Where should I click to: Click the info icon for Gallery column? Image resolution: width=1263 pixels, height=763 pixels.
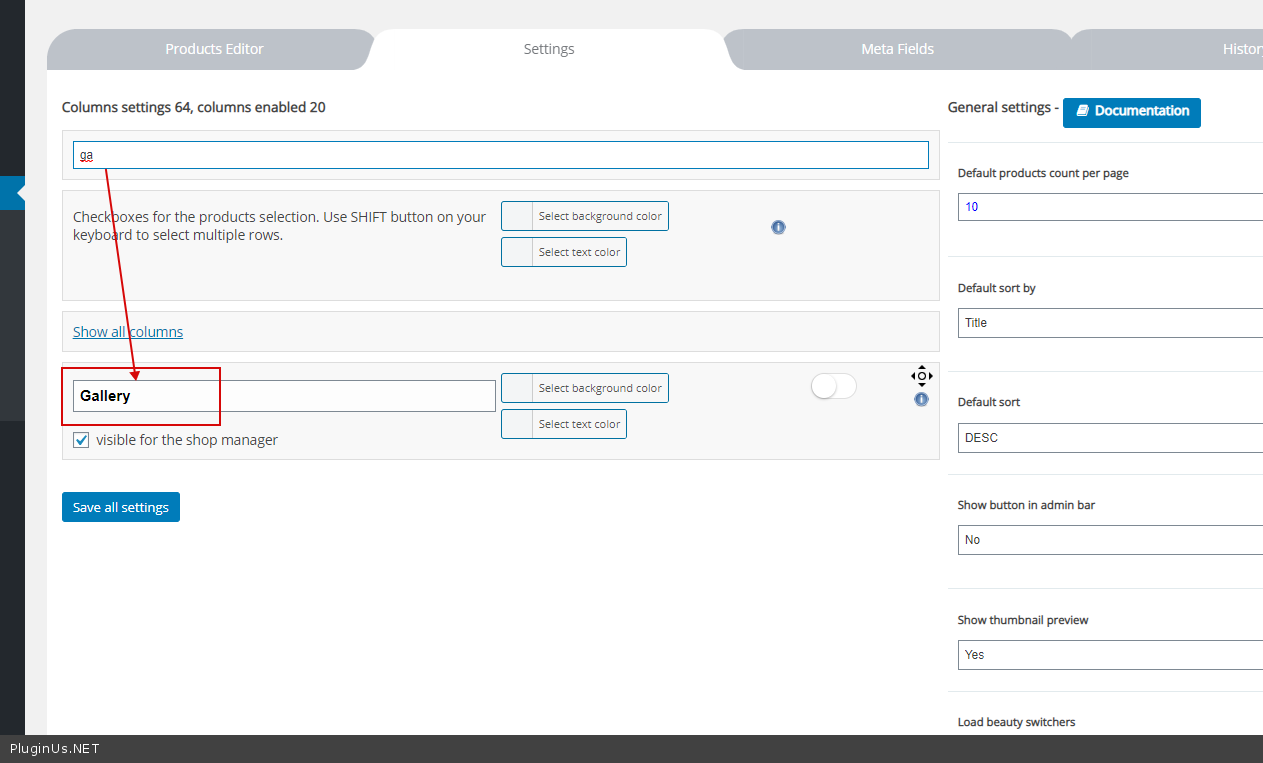coord(921,399)
